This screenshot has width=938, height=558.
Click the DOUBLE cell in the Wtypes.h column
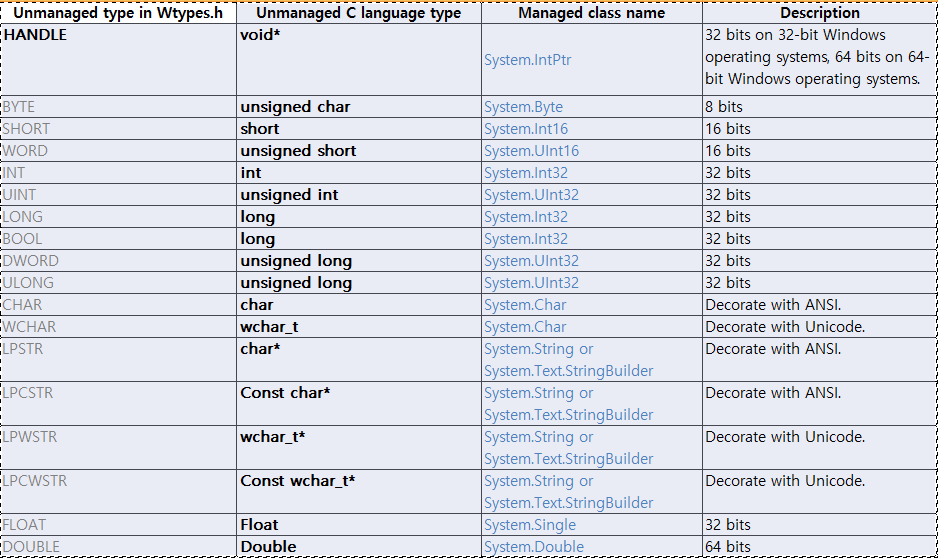coord(118,547)
